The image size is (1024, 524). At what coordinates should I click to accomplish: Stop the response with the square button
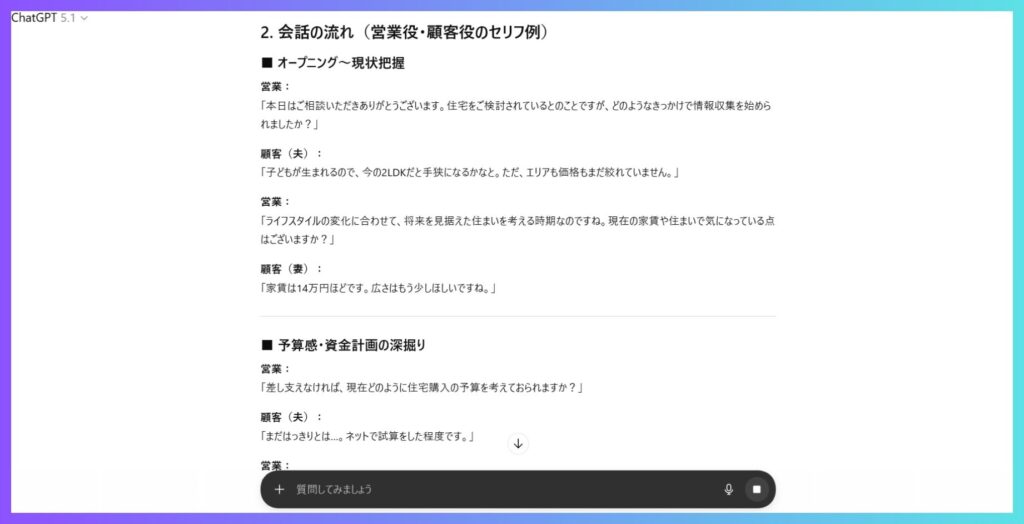757,489
